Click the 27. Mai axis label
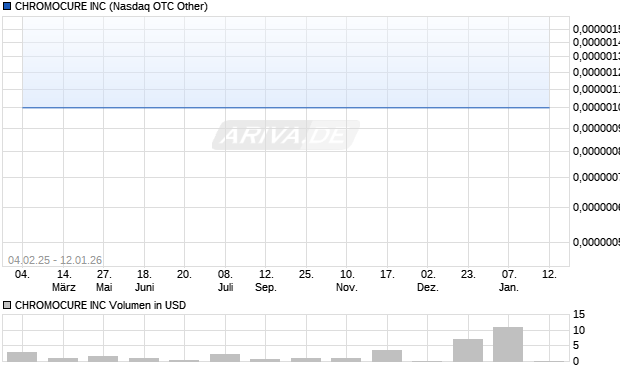 [x=104, y=281]
